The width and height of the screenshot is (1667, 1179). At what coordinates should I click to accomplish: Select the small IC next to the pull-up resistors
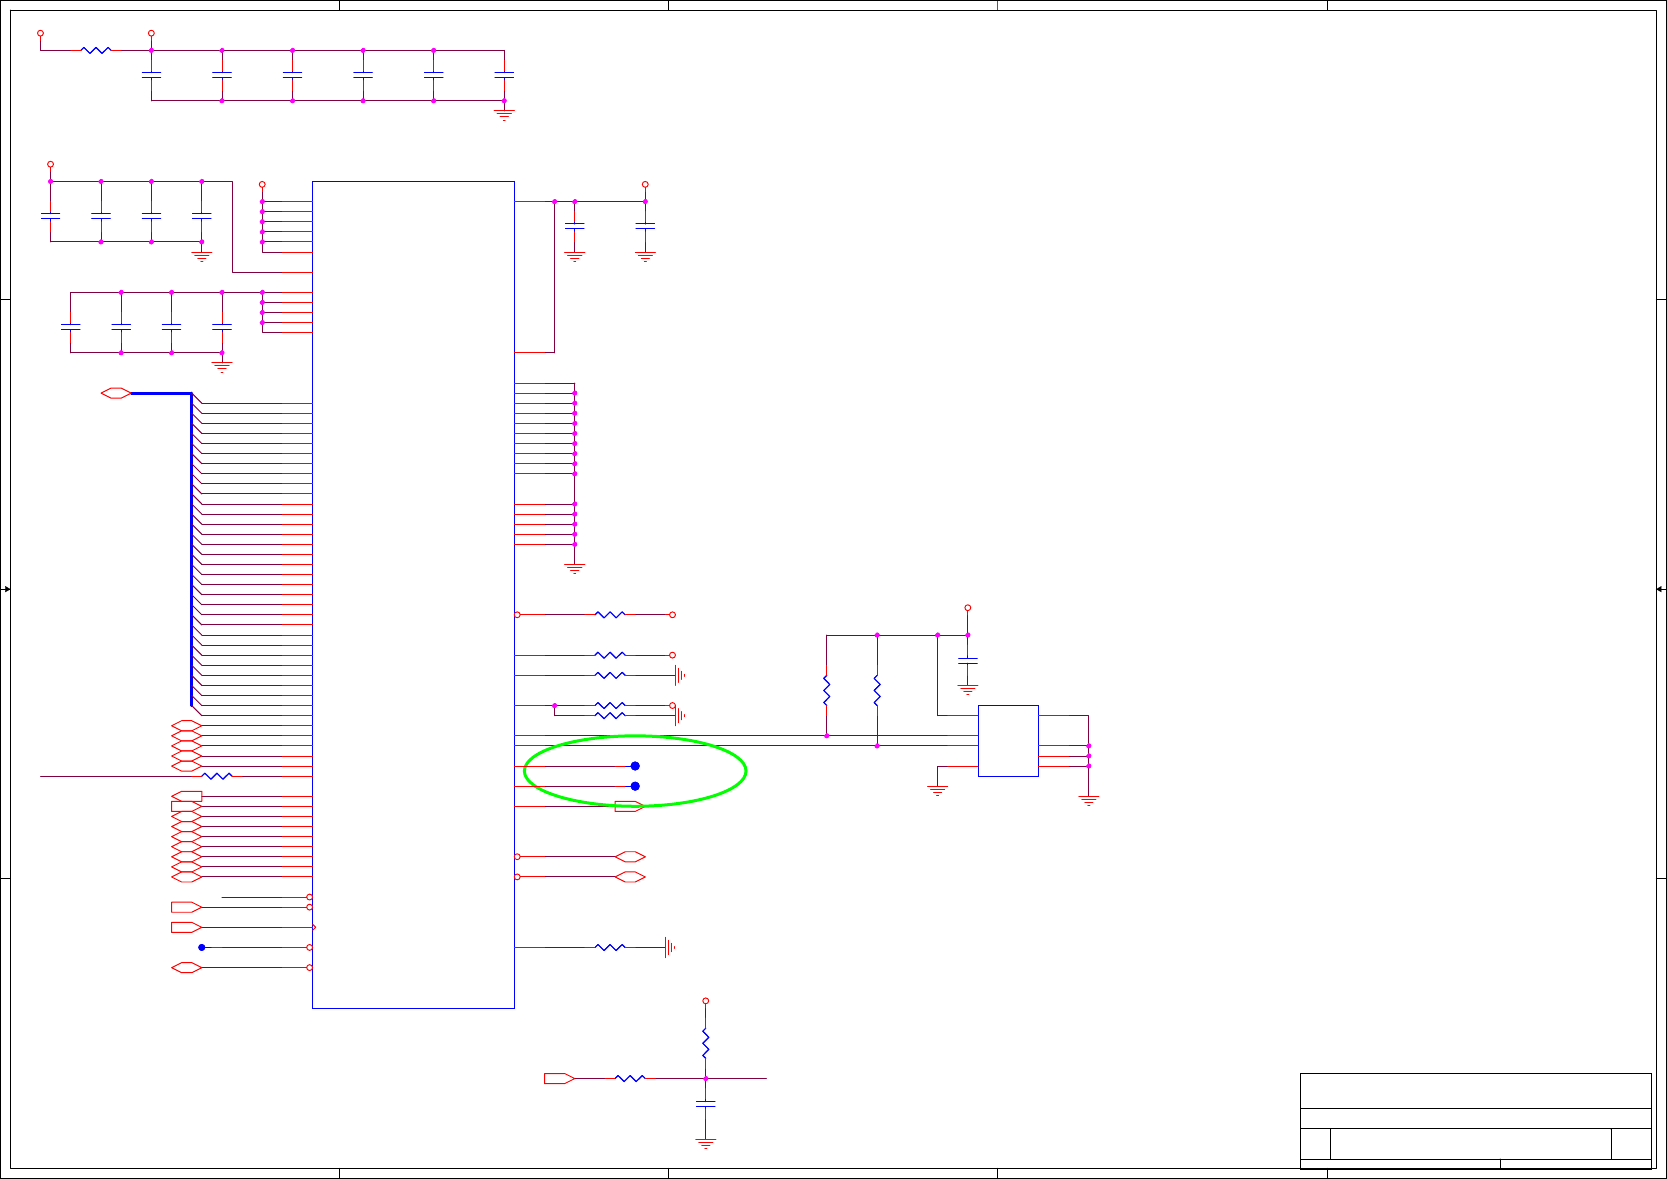pos(1008,741)
